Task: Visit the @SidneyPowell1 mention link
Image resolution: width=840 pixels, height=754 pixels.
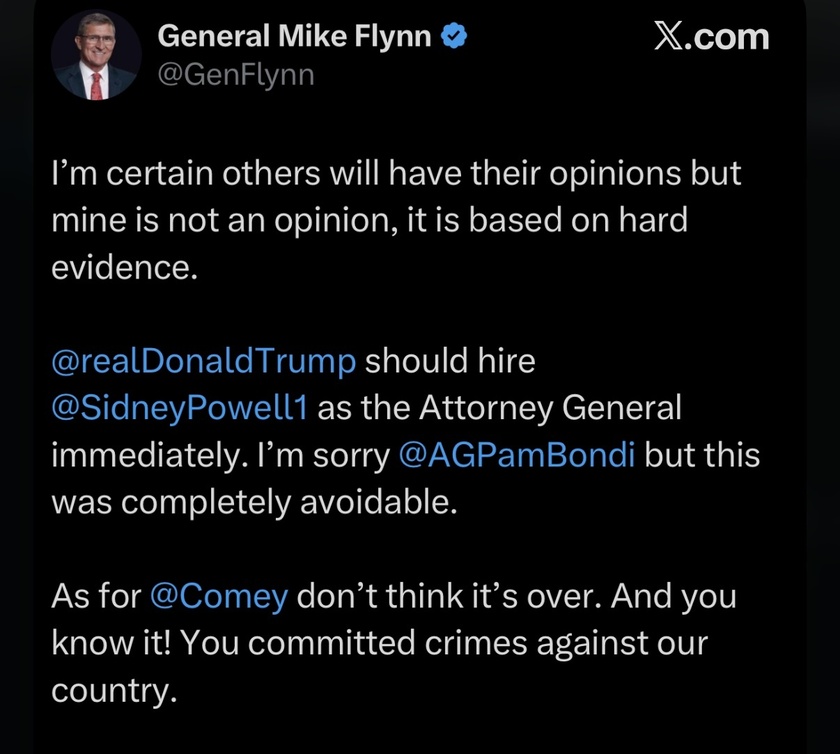Action: click(181, 408)
